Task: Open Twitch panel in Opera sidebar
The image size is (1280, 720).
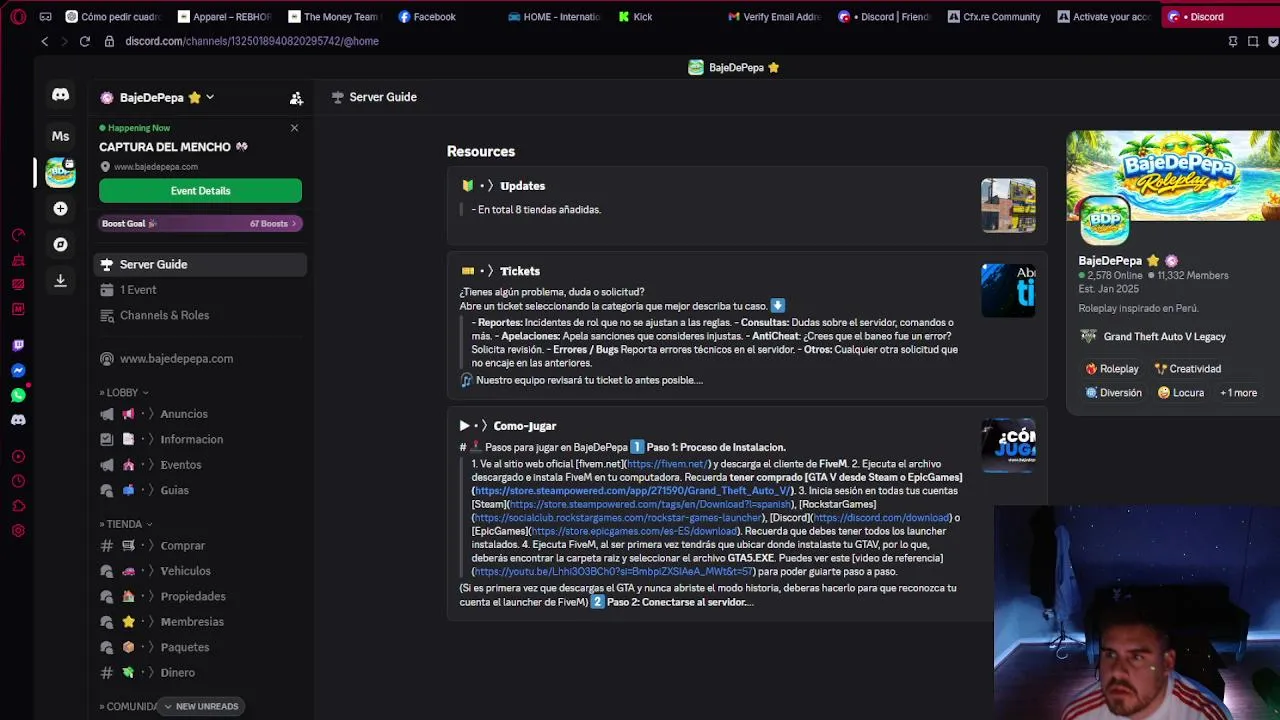Action: 18,345
